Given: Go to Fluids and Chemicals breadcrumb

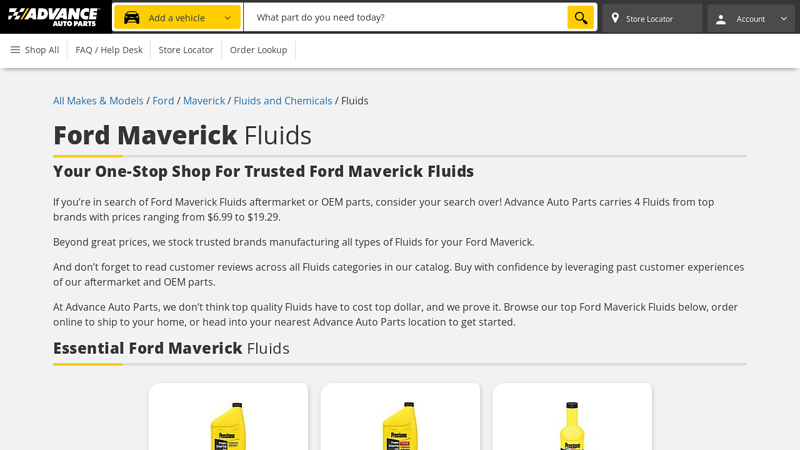Looking at the screenshot, I should 283,101.
